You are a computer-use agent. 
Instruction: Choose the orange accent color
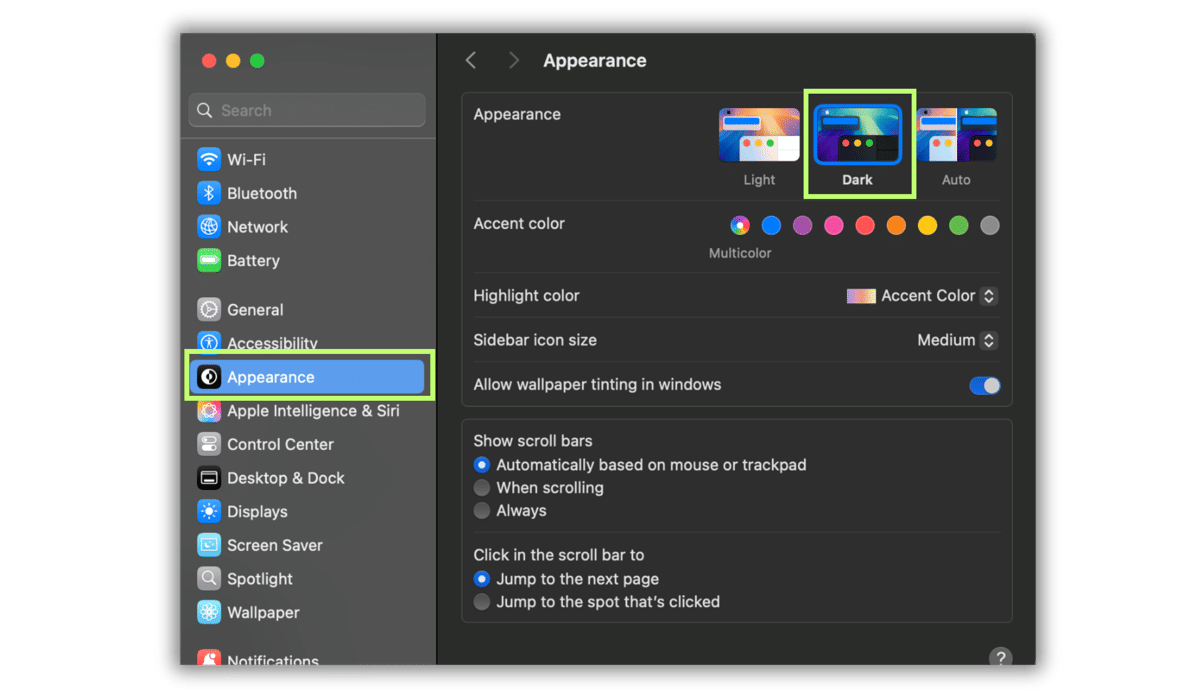(896, 225)
